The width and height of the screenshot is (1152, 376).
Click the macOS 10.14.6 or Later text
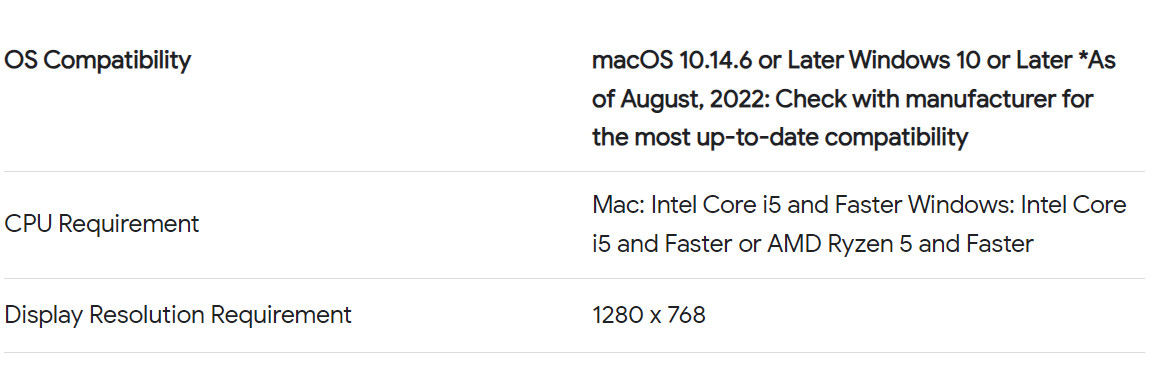tap(686, 60)
